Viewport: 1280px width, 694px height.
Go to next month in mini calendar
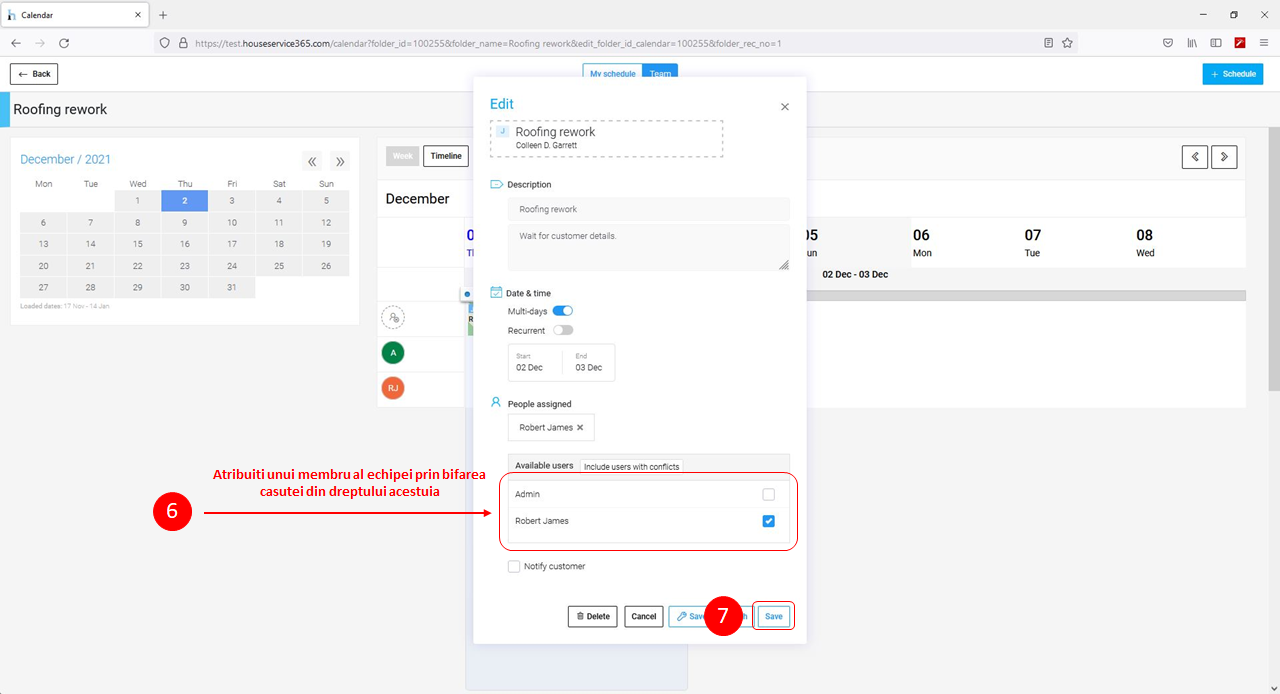coord(340,161)
